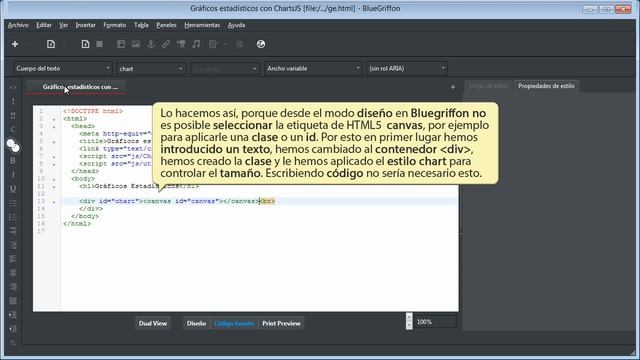Click the <!DOCTYPE html> line in source
Image resolution: width=640 pixels, height=360 pixels.
tap(93, 111)
